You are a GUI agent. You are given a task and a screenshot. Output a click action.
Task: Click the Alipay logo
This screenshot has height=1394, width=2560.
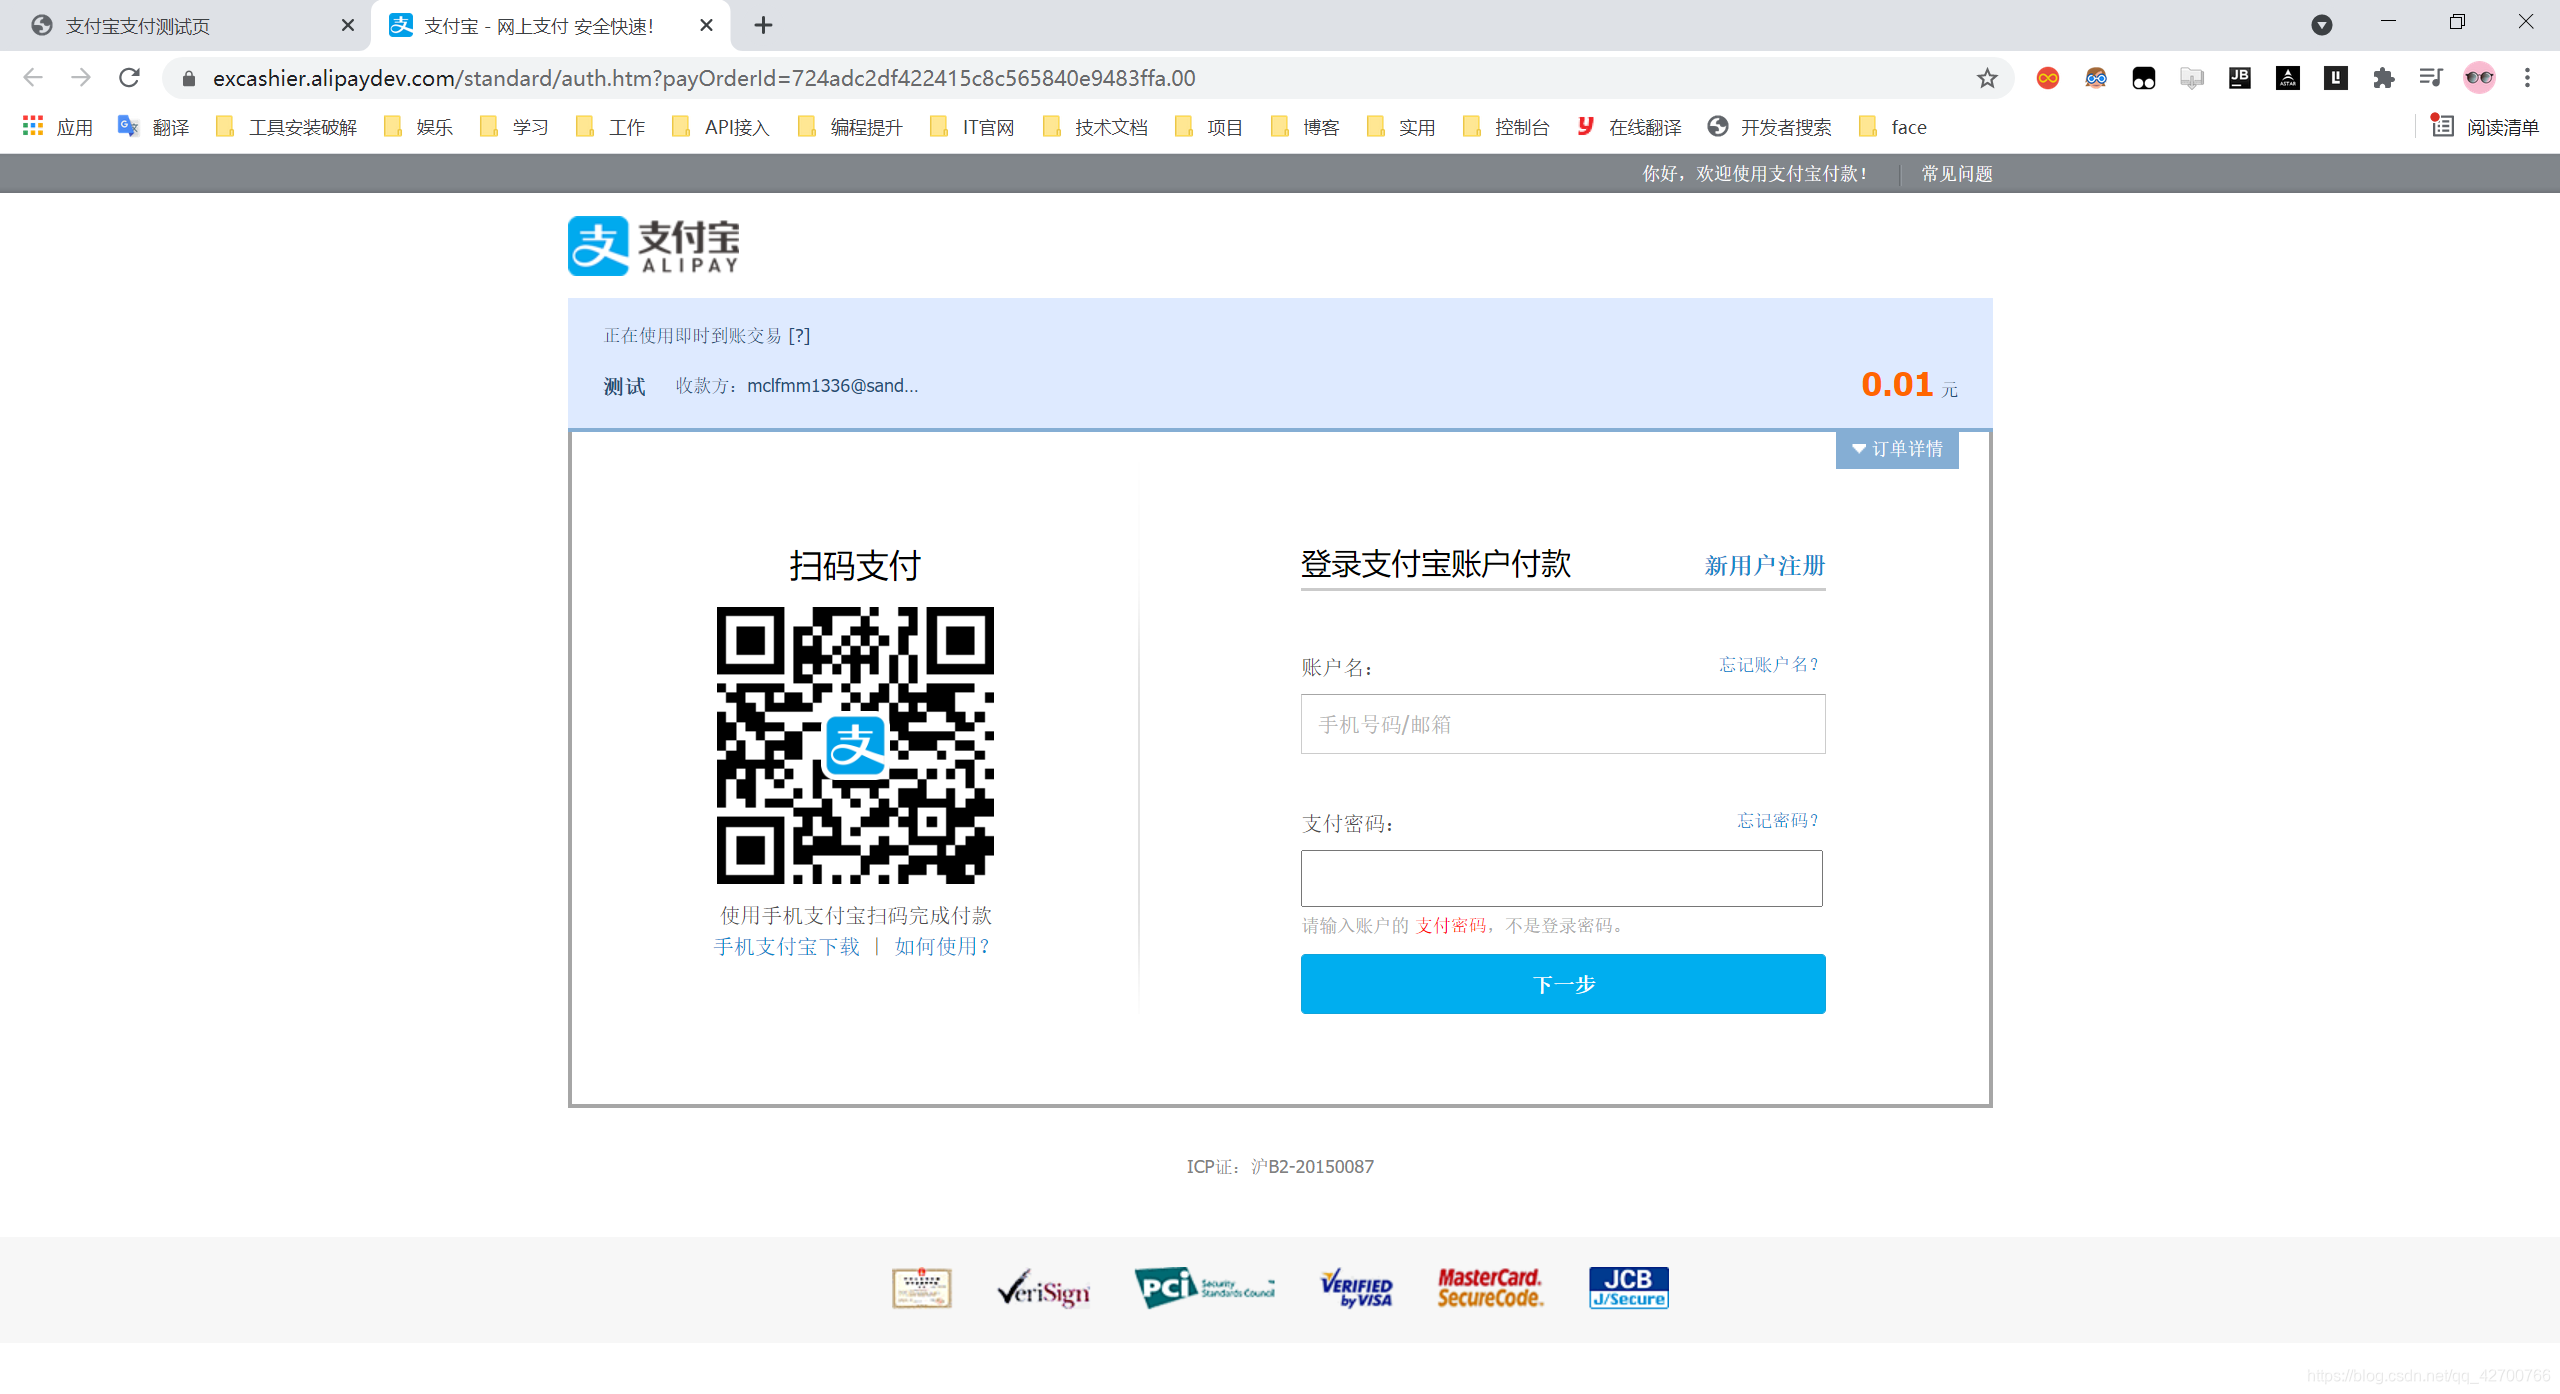654,246
